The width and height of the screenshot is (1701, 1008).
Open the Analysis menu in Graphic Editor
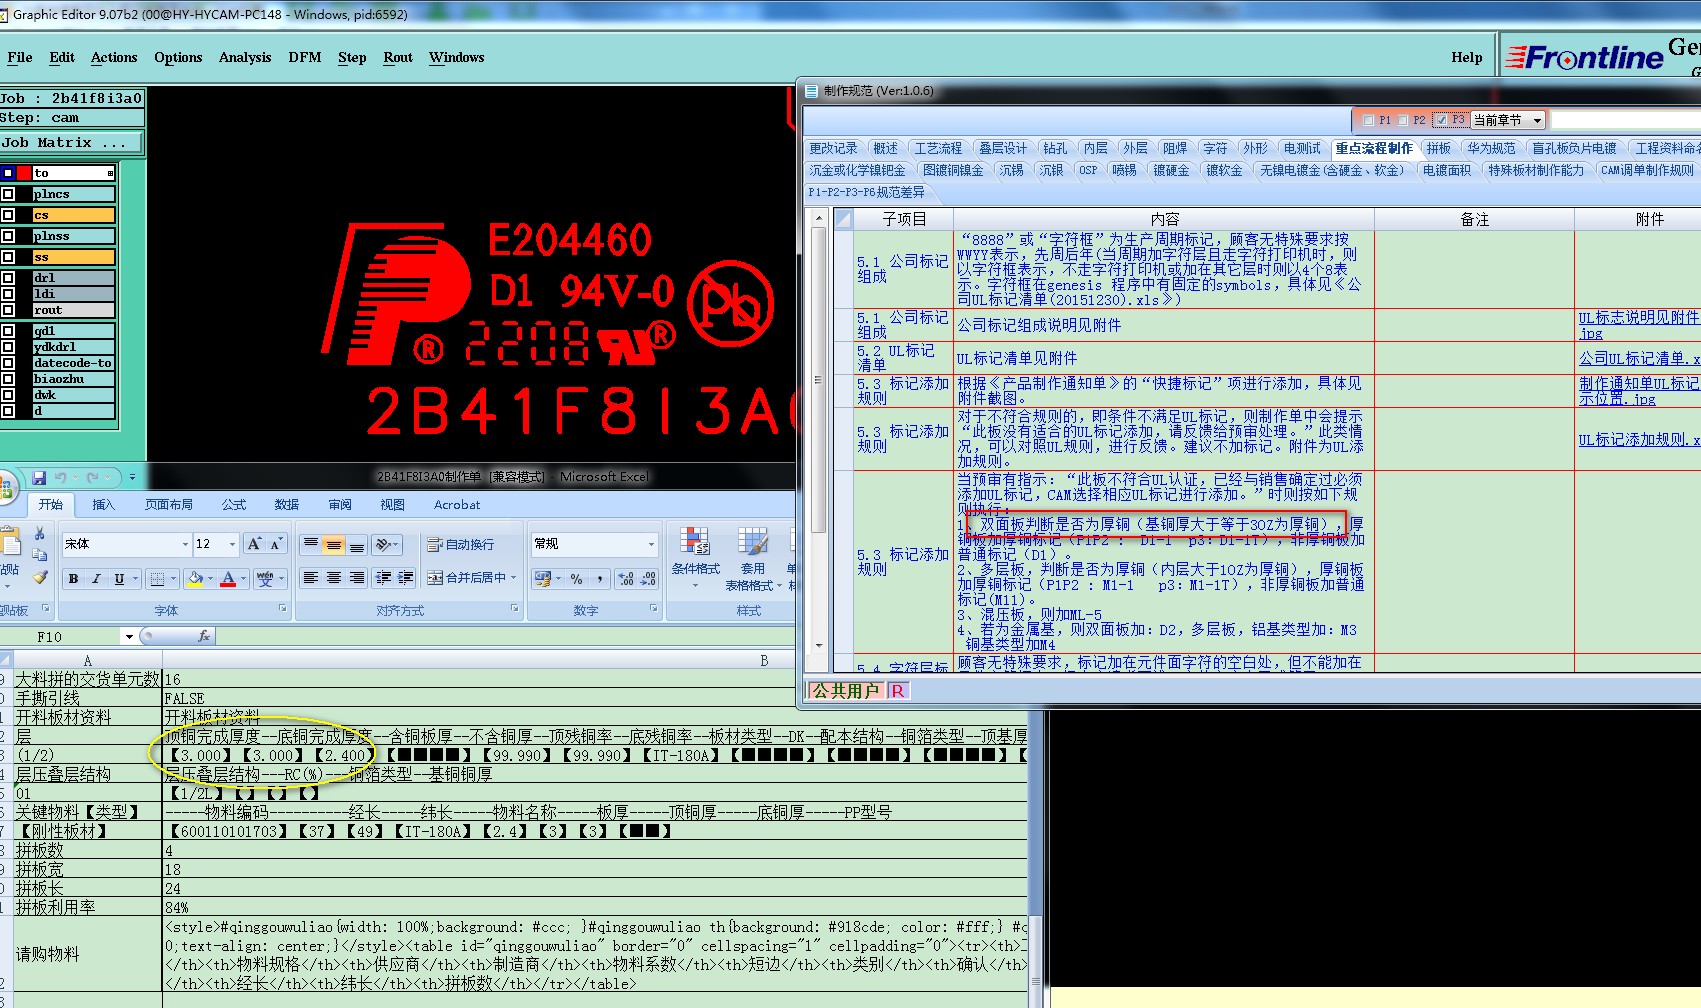pyautogui.click(x=245, y=57)
